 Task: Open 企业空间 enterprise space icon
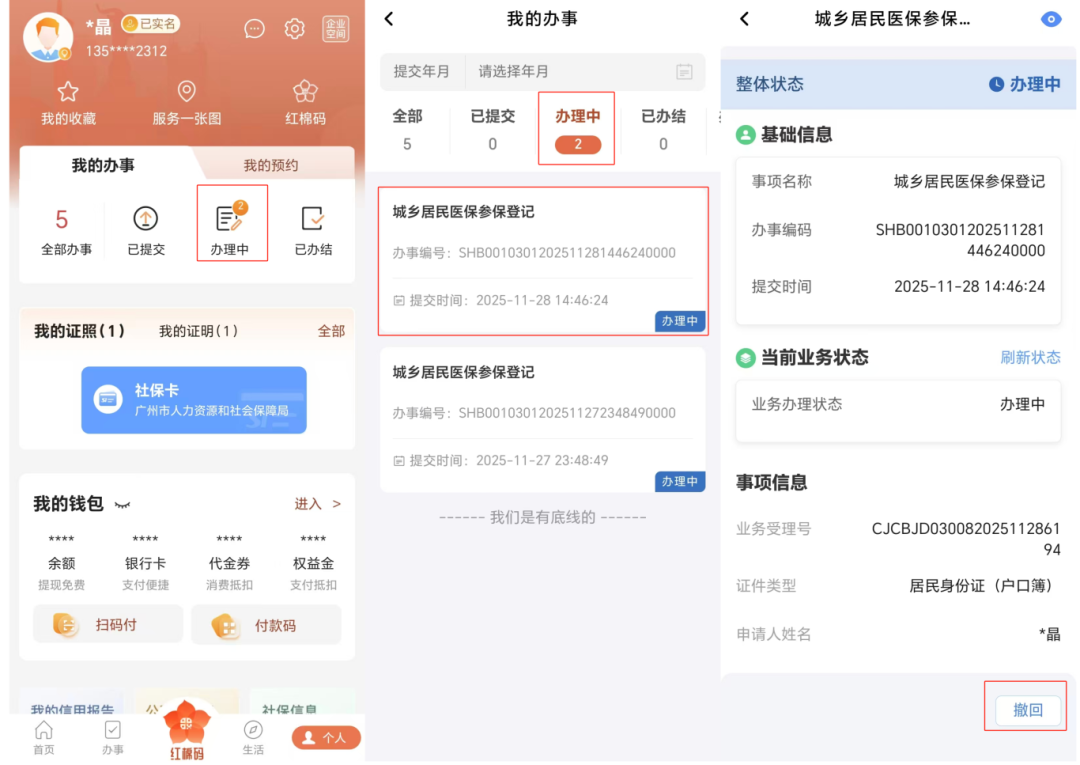pos(336,29)
